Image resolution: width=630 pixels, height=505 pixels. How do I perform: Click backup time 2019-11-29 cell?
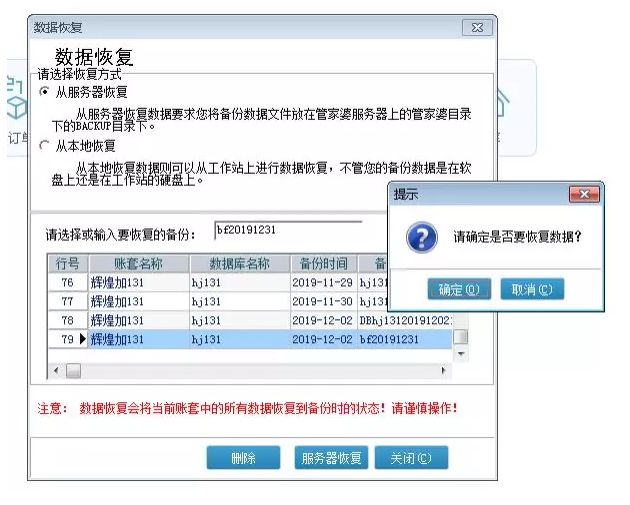coord(323,282)
